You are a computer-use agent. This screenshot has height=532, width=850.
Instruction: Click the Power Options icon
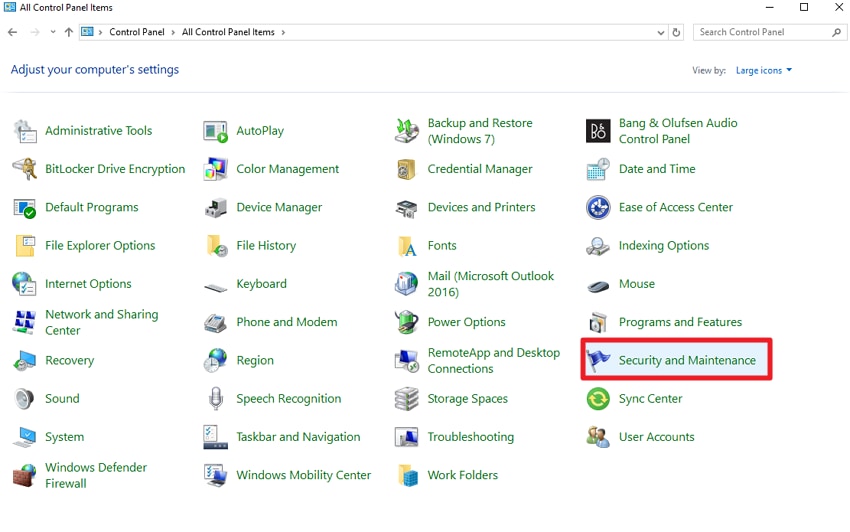pos(407,323)
